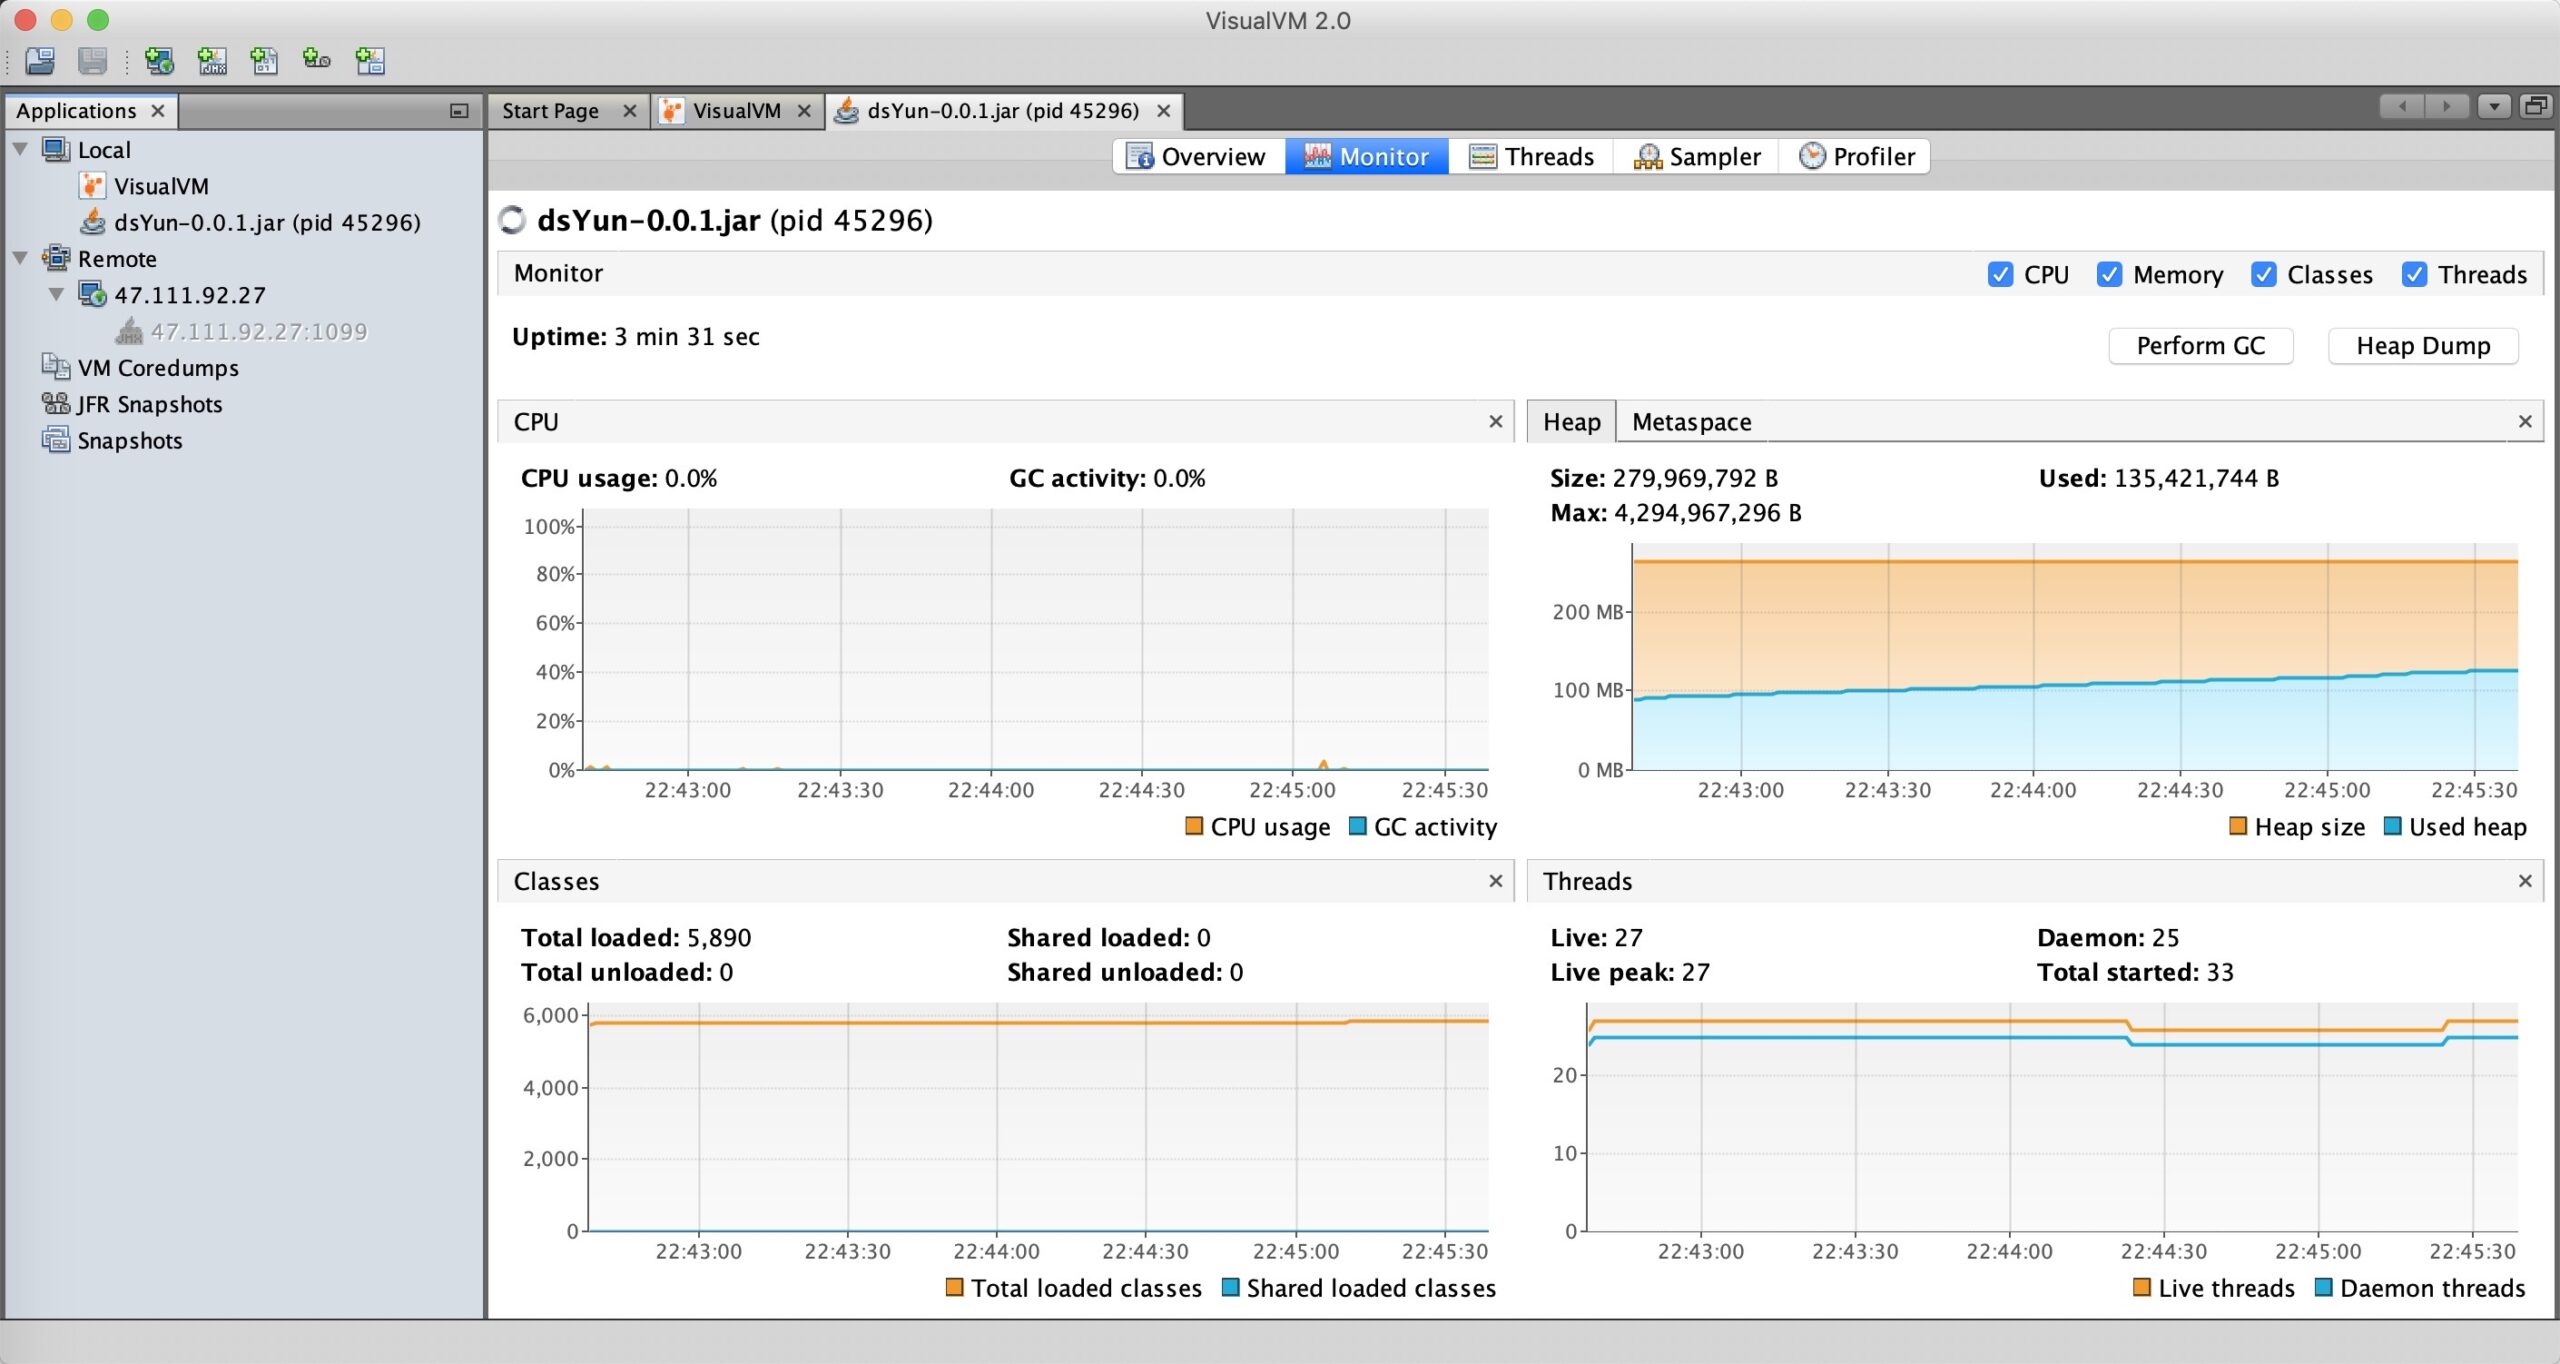This screenshot has height=1364, width=2560.
Task: Minimize the Applications panel
Action: pos(459,111)
